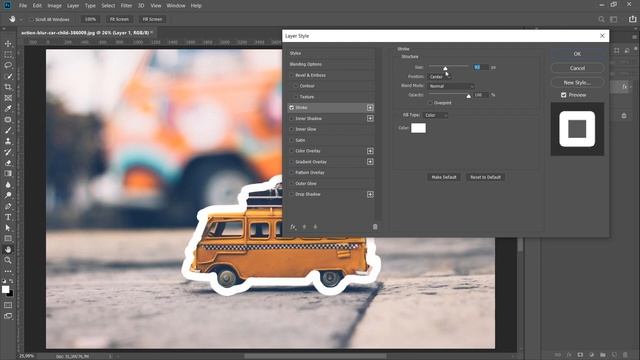This screenshot has height=360, width=640.
Task: Click the New Style button
Action: (x=577, y=82)
